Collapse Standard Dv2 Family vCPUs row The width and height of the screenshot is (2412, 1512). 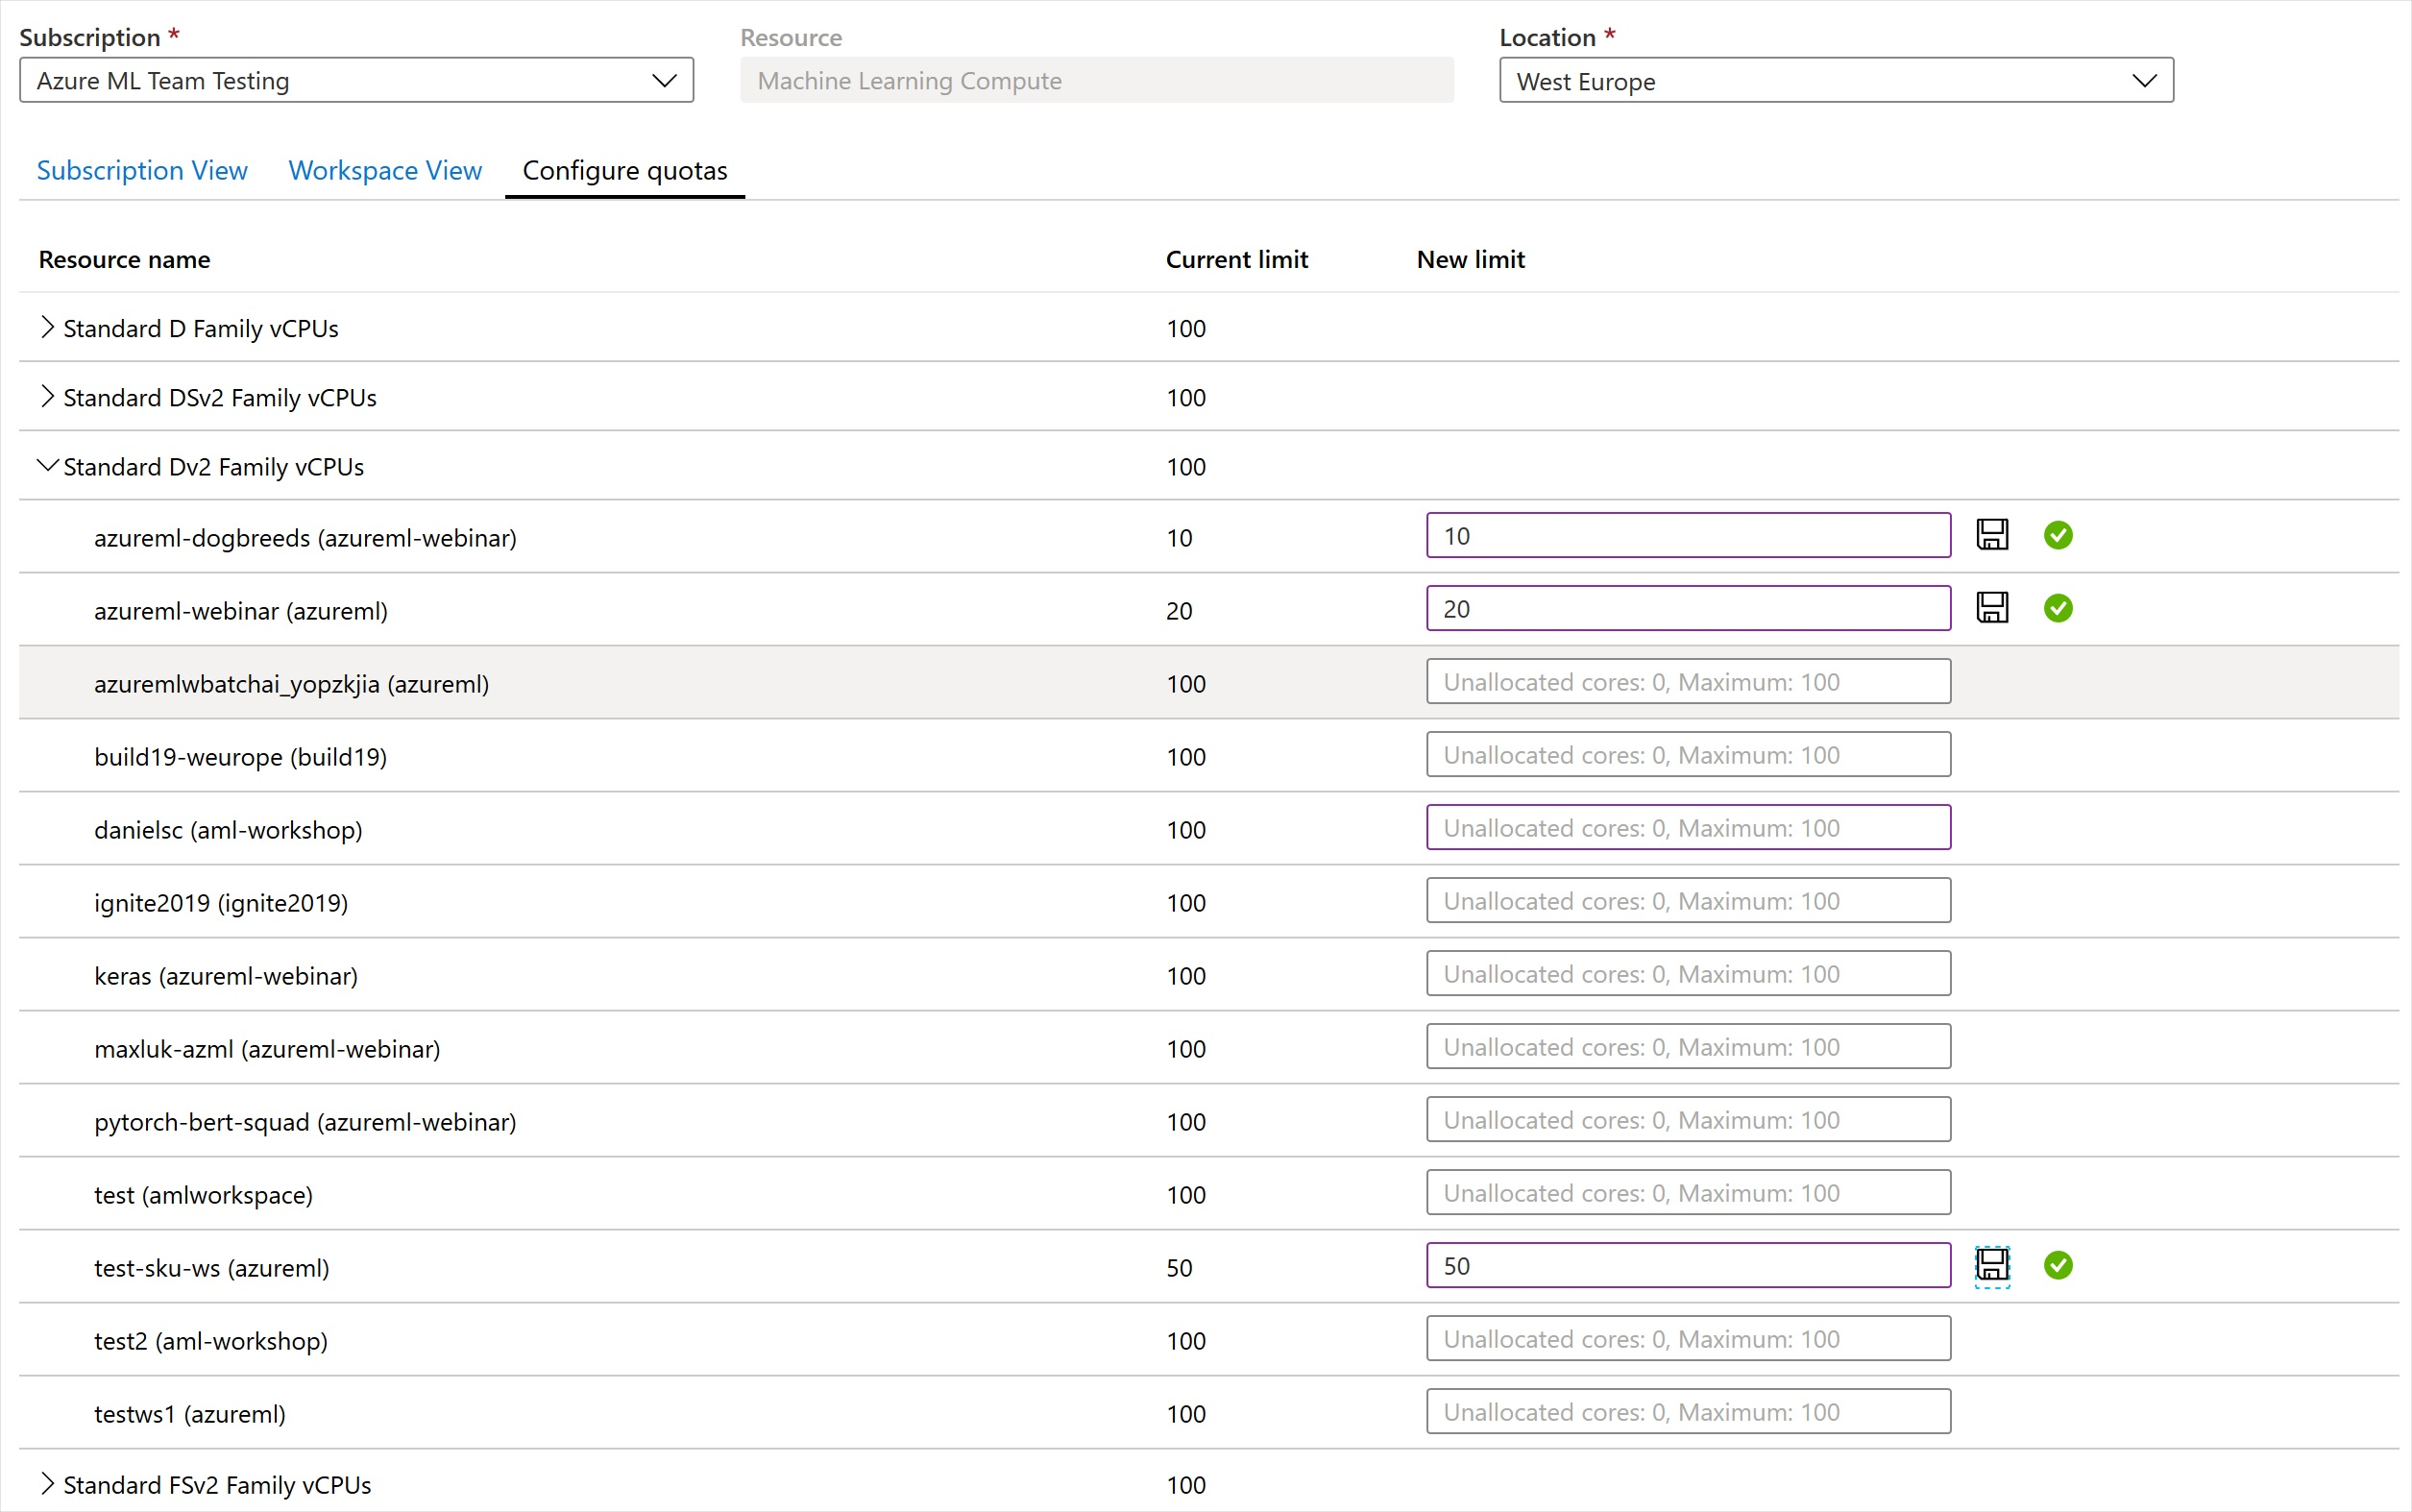click(47, 466)
